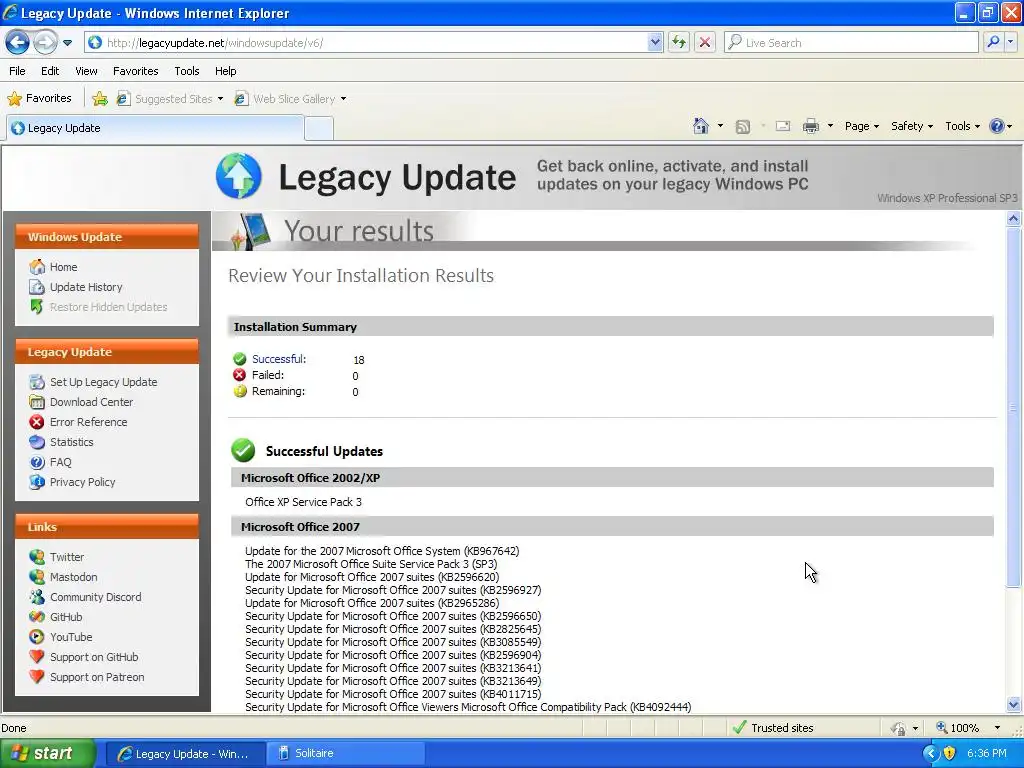Image resolution: width=1024 pixels, height=768 pixels.
Task: Click the Support on Patreon heart icon
Action: click(37, 677)
